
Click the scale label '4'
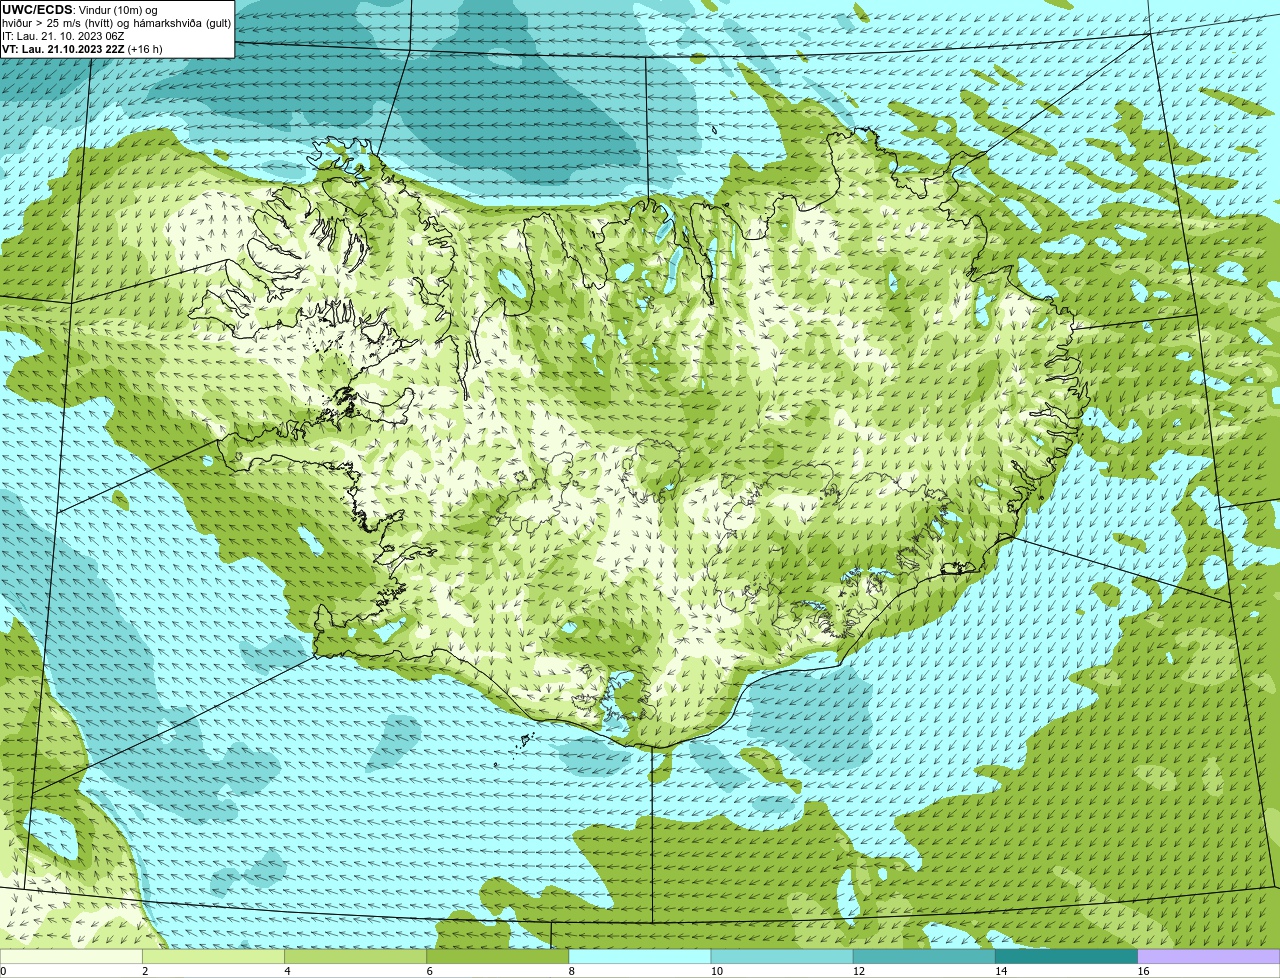287,971
